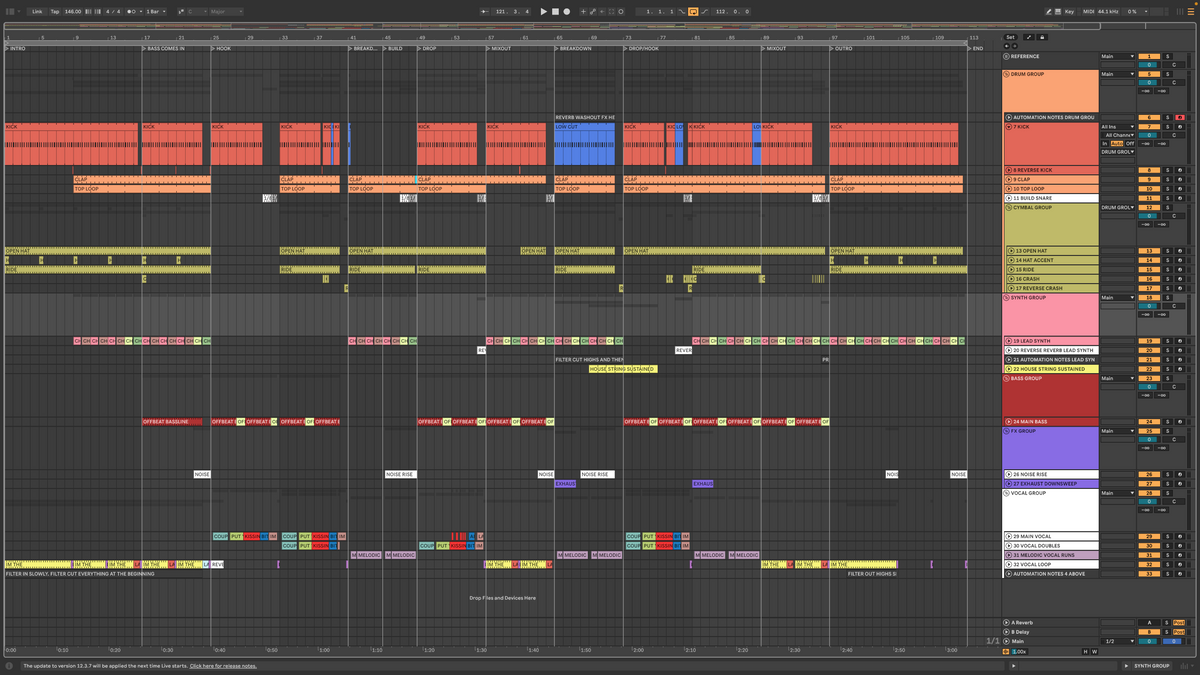The height and width of the screenshot is (675, 1200).
Task: Arm the 8 REVERSE KICK track for recording
Action: click(x=1181, y=169)
